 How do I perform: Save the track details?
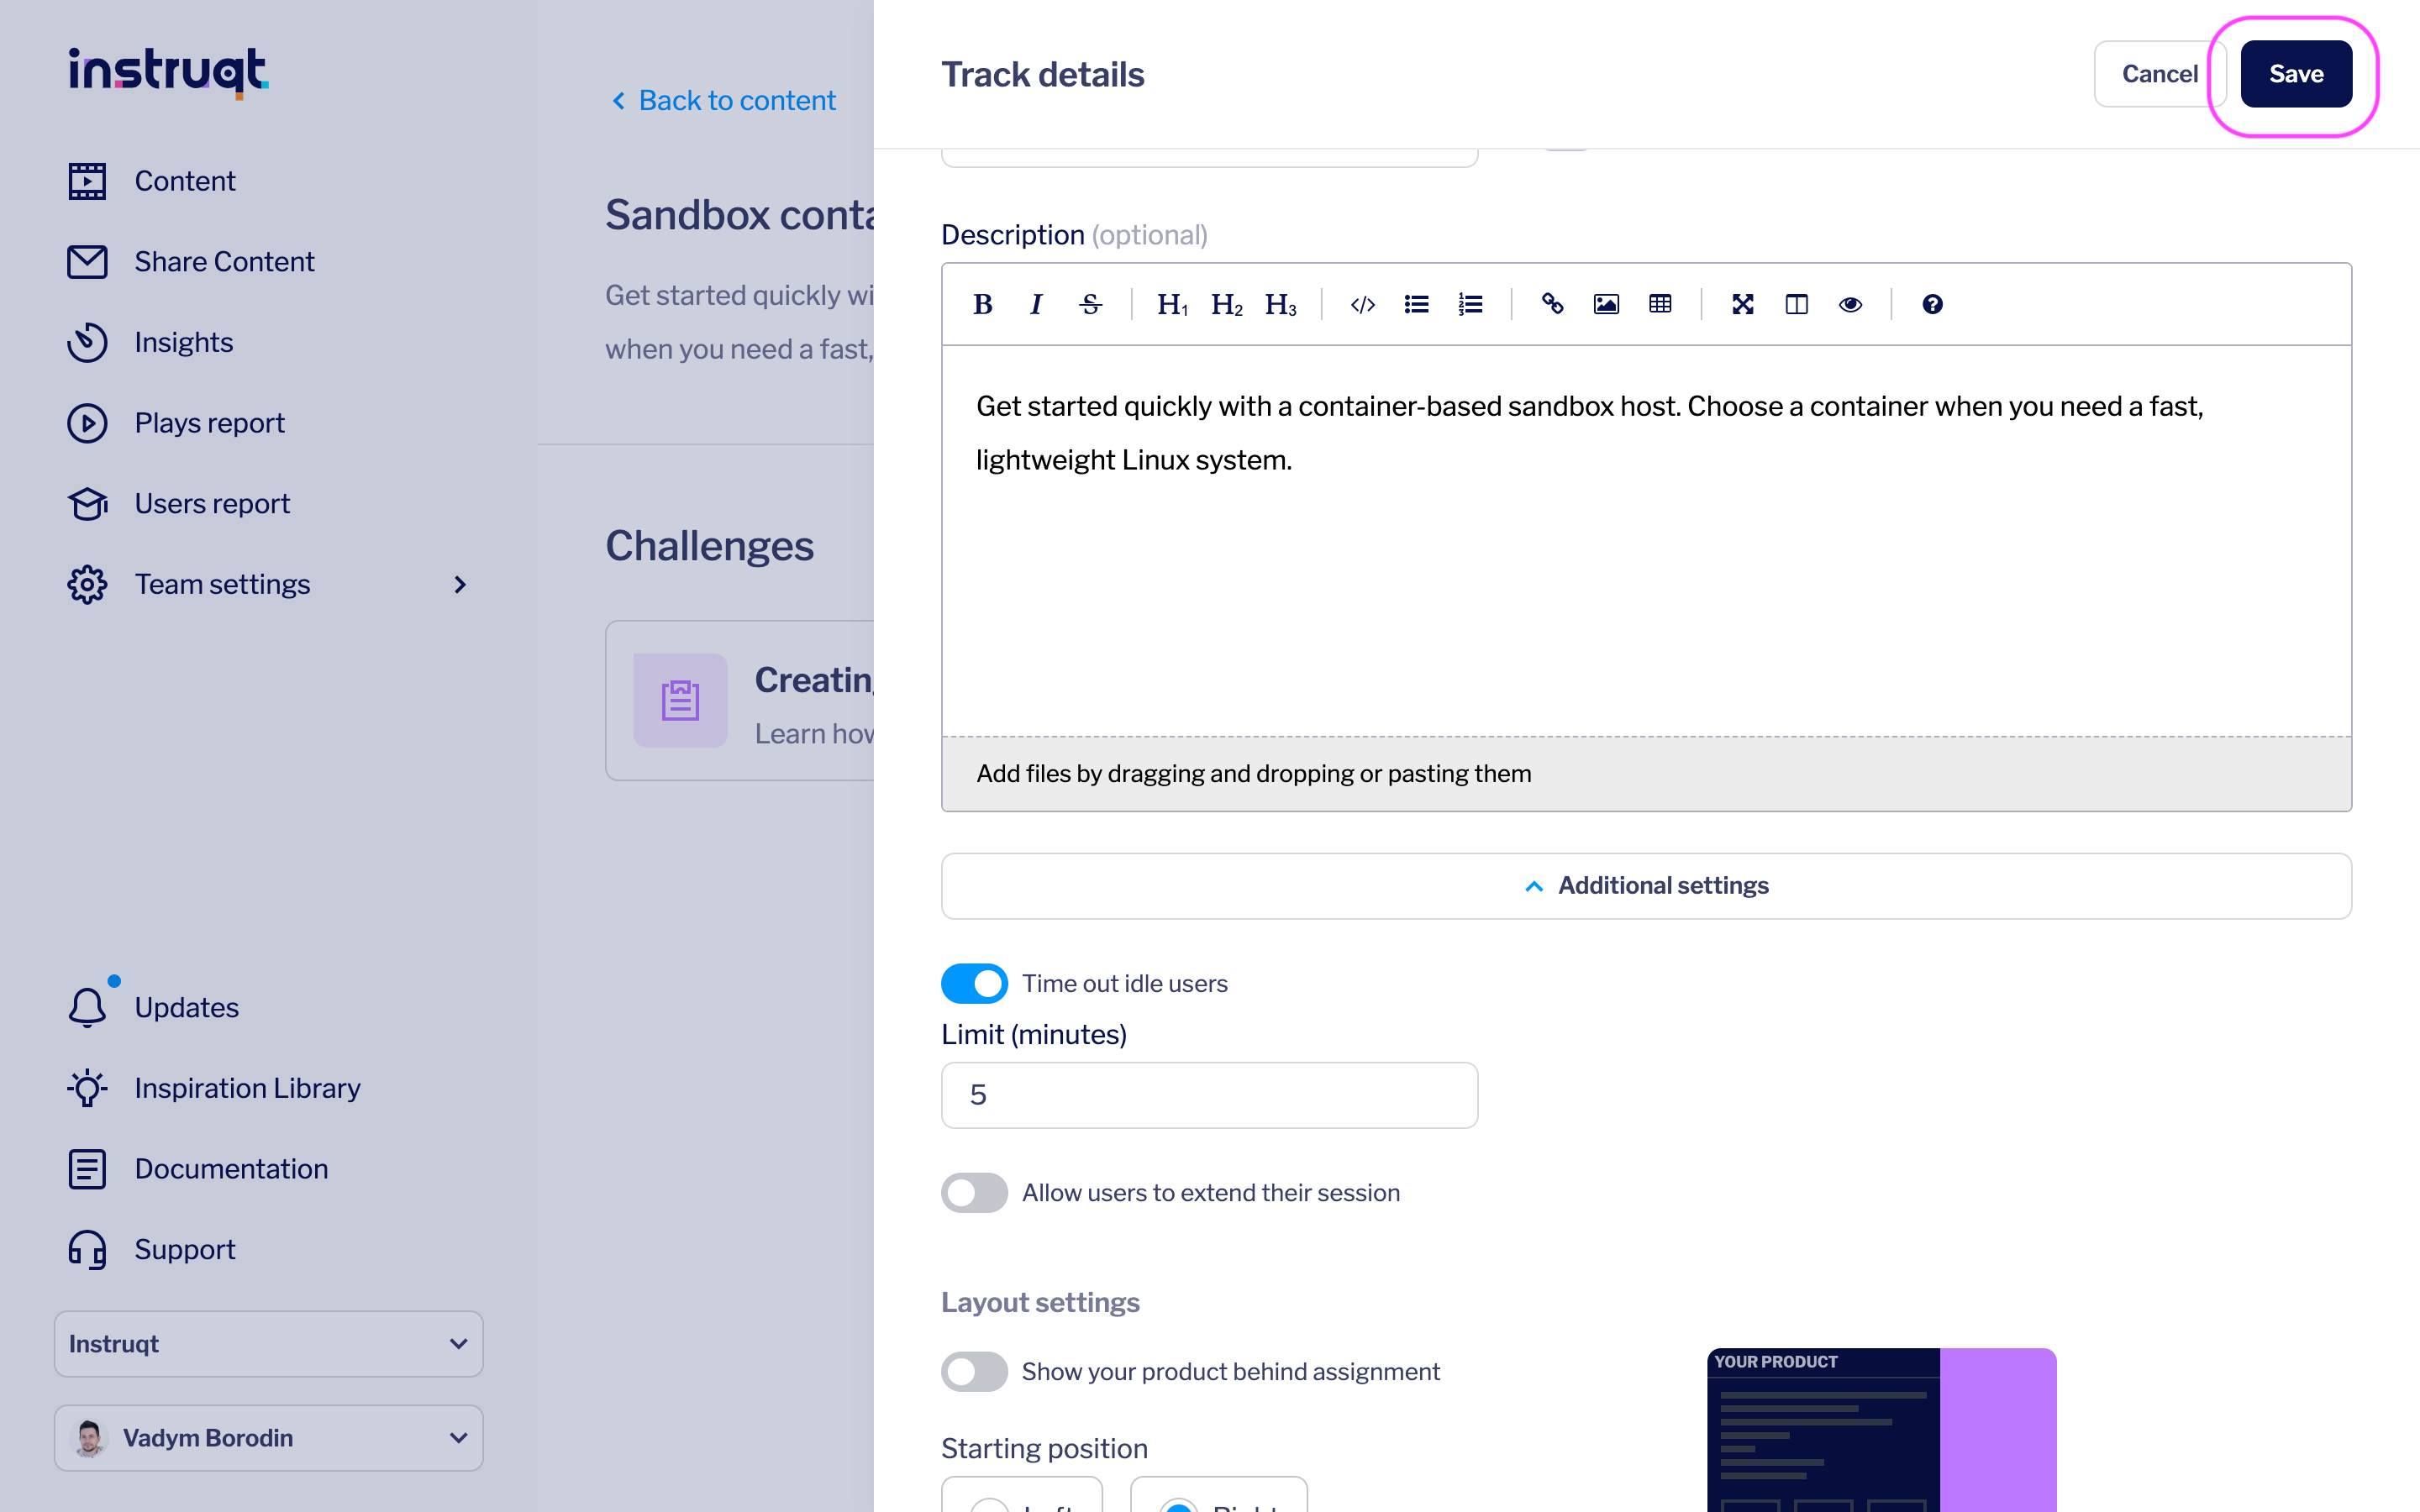2295,74
